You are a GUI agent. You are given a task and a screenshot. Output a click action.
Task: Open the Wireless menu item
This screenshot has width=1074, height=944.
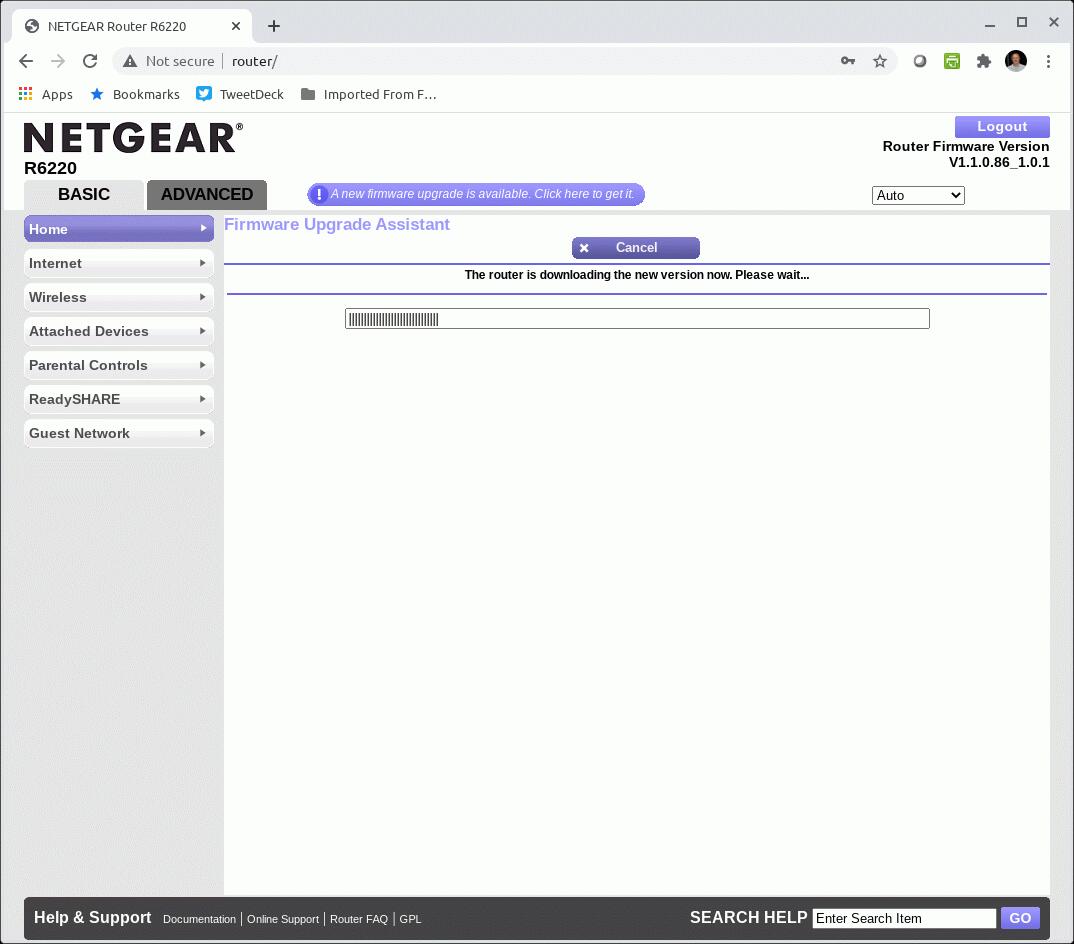pyautogui.click(x=118, y=297)
